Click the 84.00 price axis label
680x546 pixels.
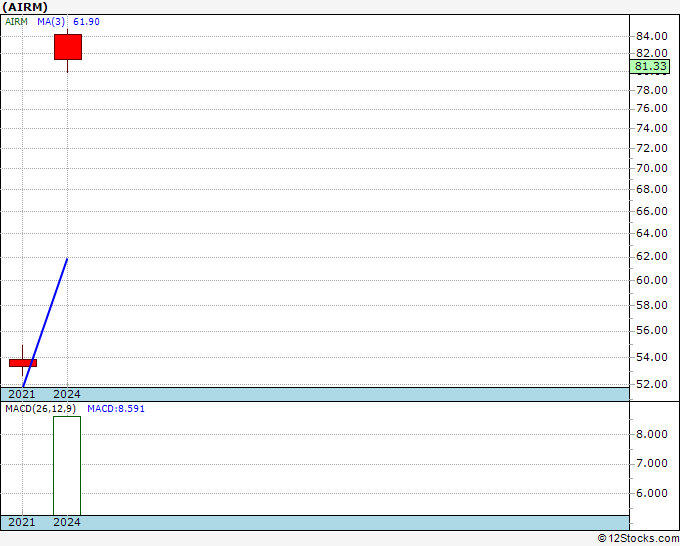pos(651,36)
